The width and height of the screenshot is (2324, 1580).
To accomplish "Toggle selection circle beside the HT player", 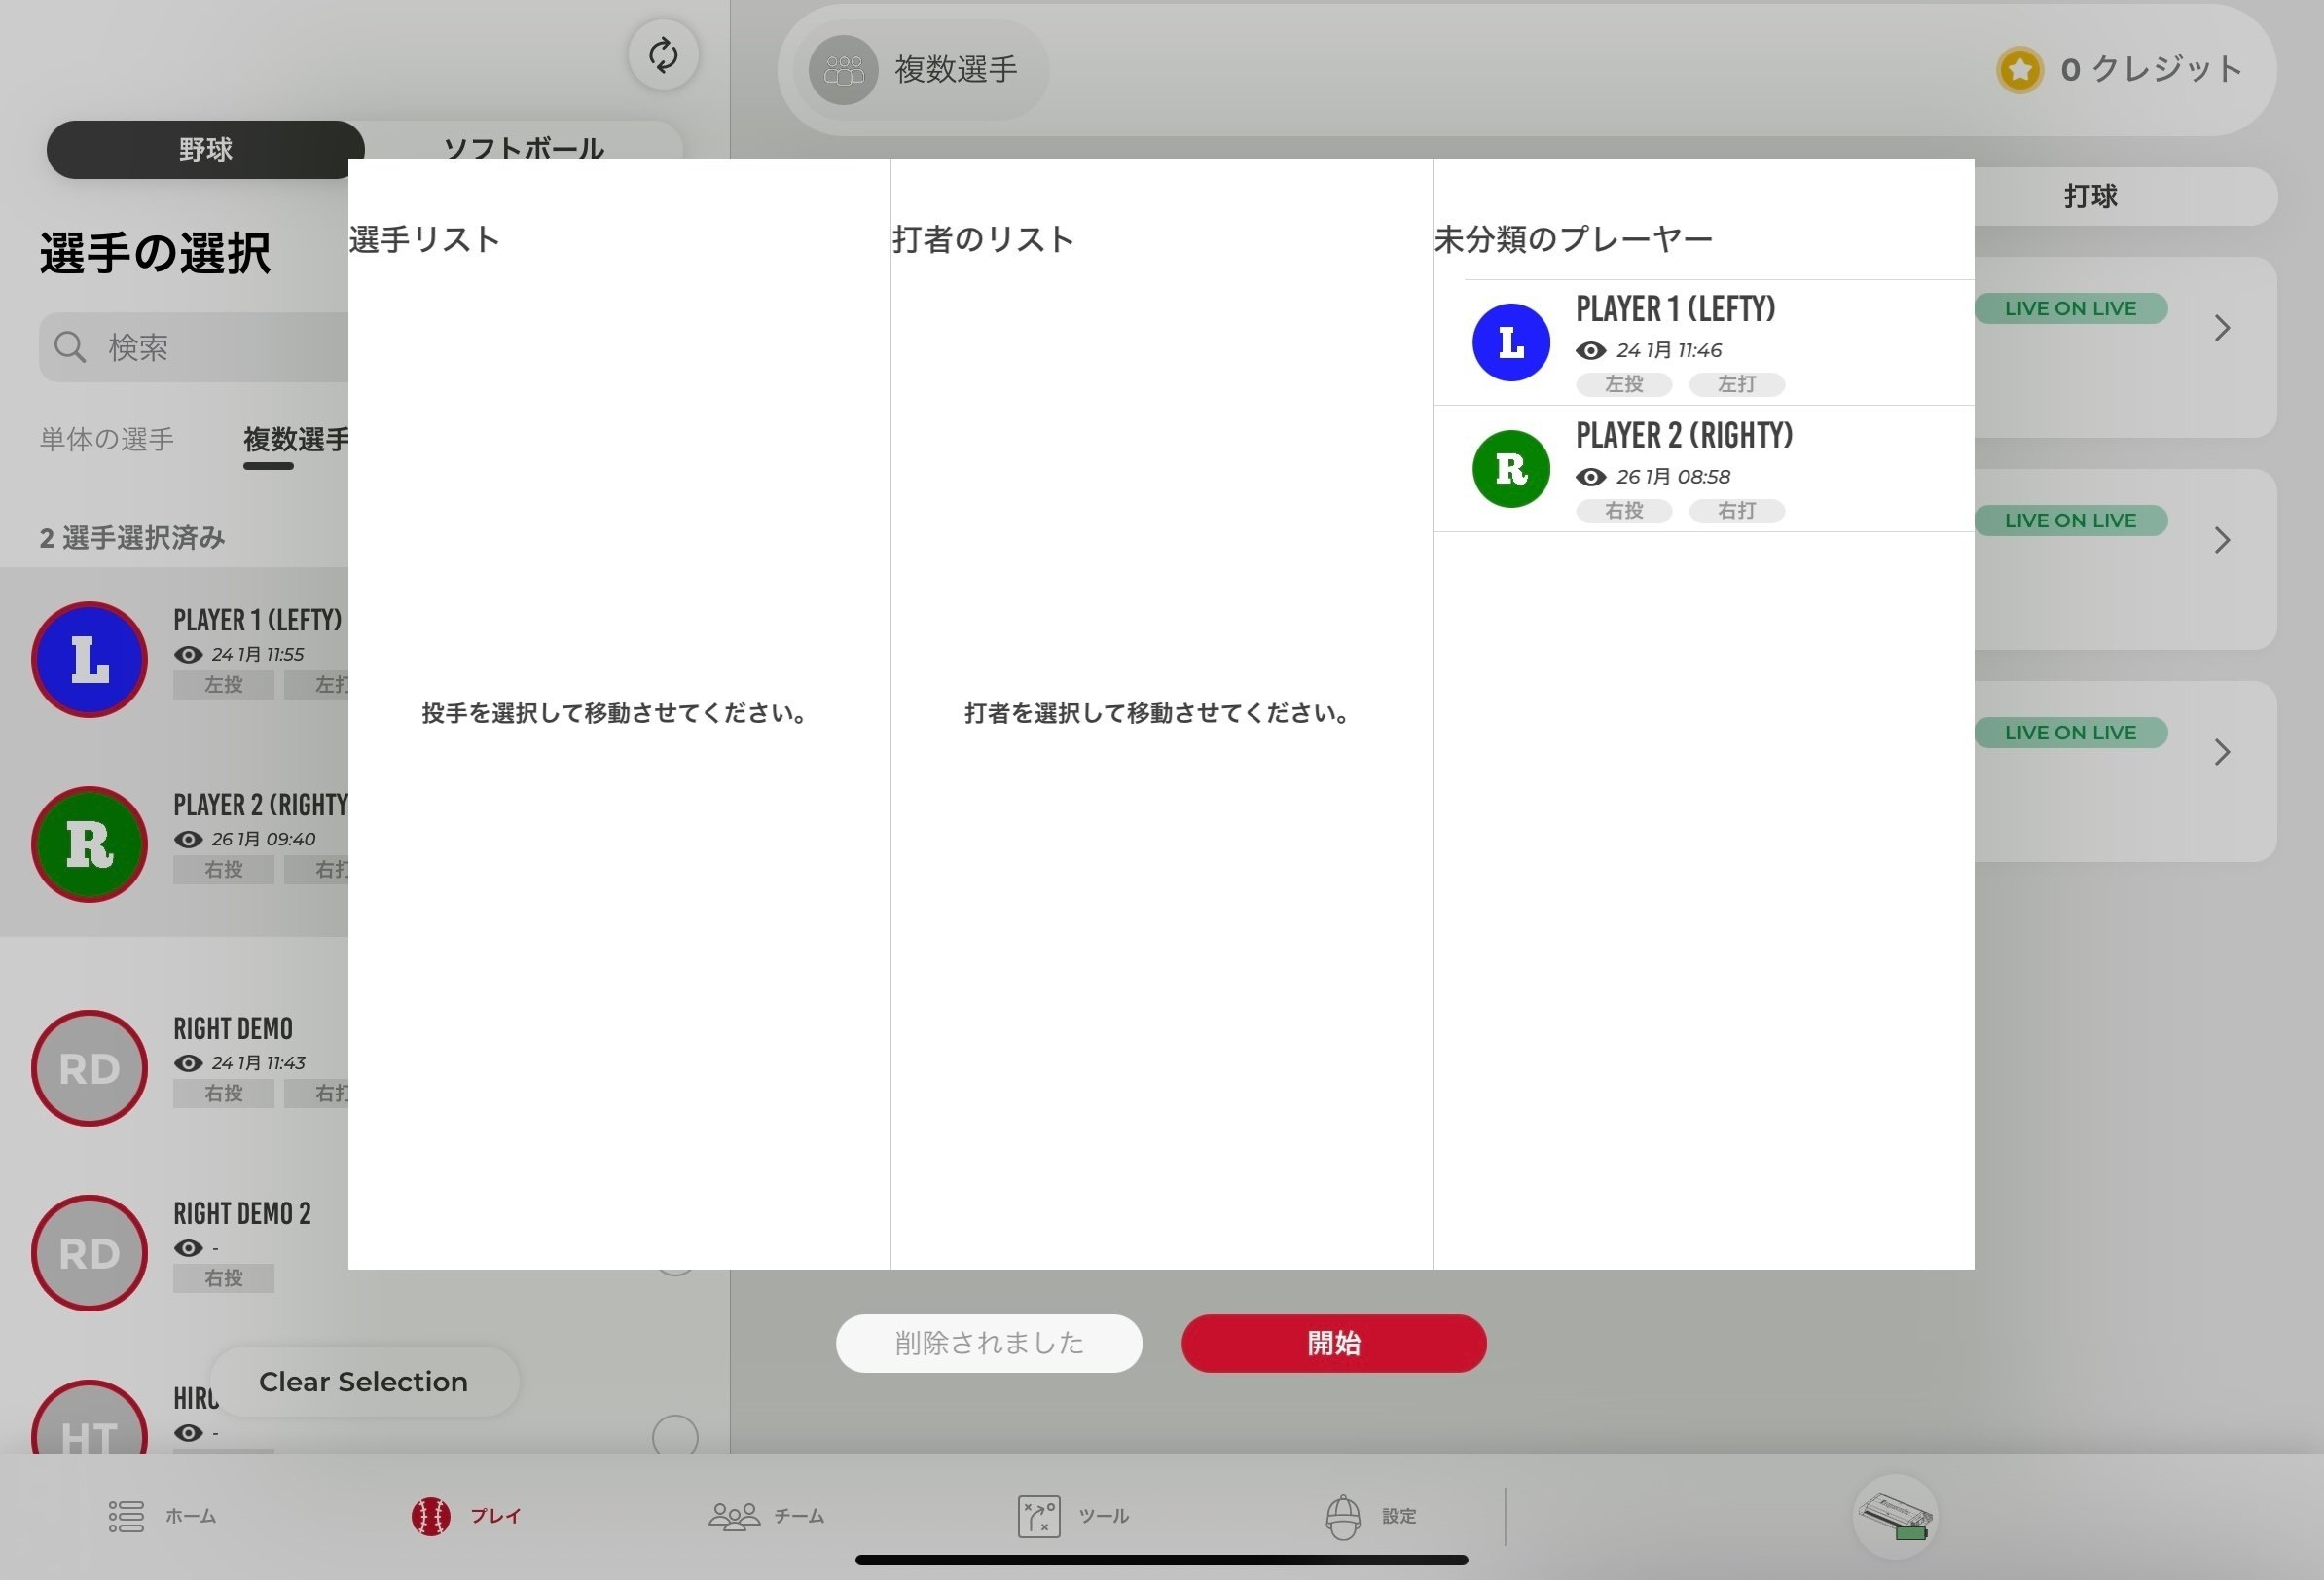I will tap(675, 1436).
